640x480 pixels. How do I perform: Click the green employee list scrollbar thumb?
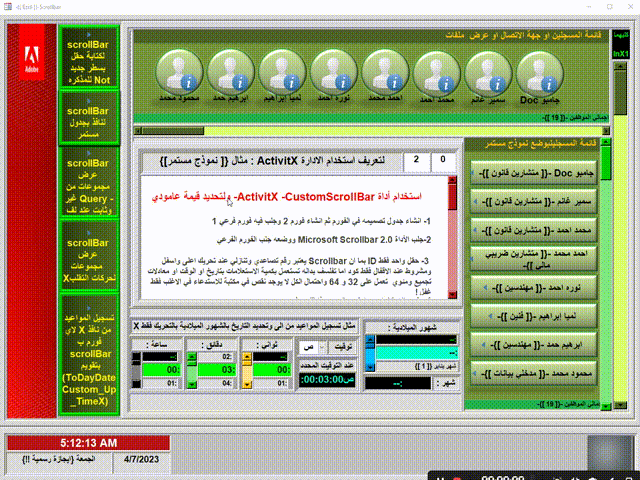(606, 163)
